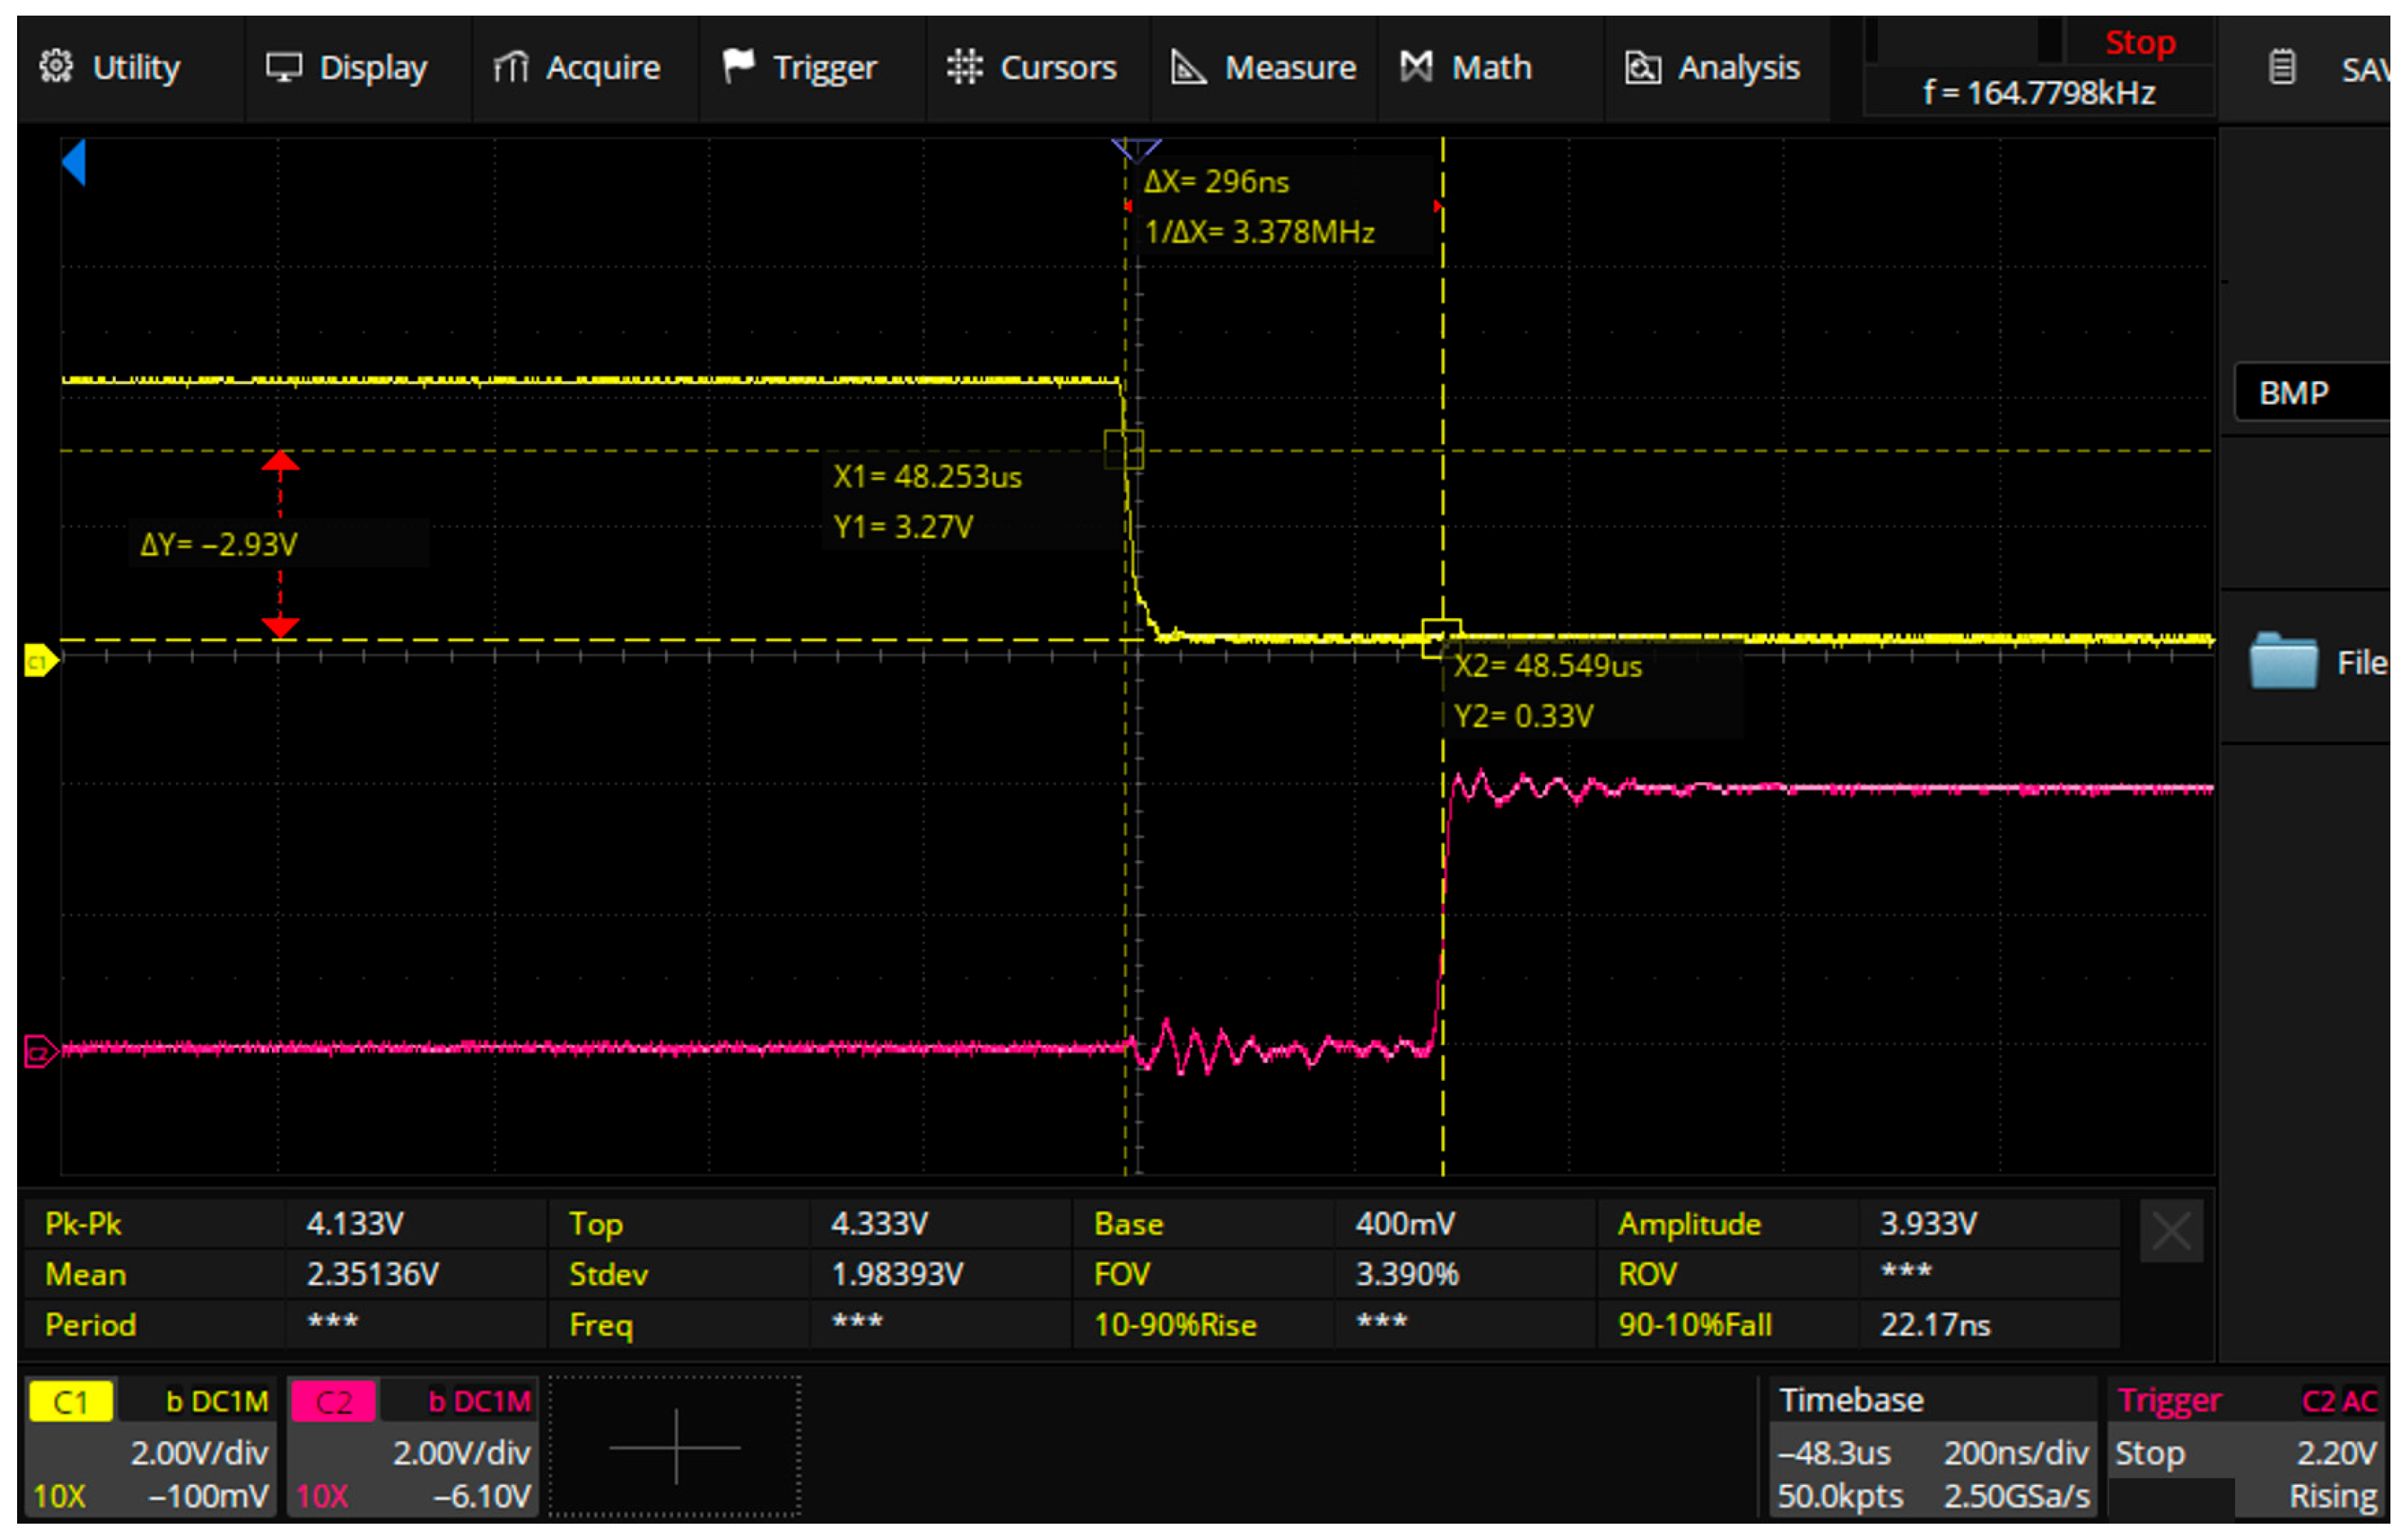Click the Analysis magnifier icon
The image size is (2406, 1540).
pyautogui.click(x=1643, y=67)
